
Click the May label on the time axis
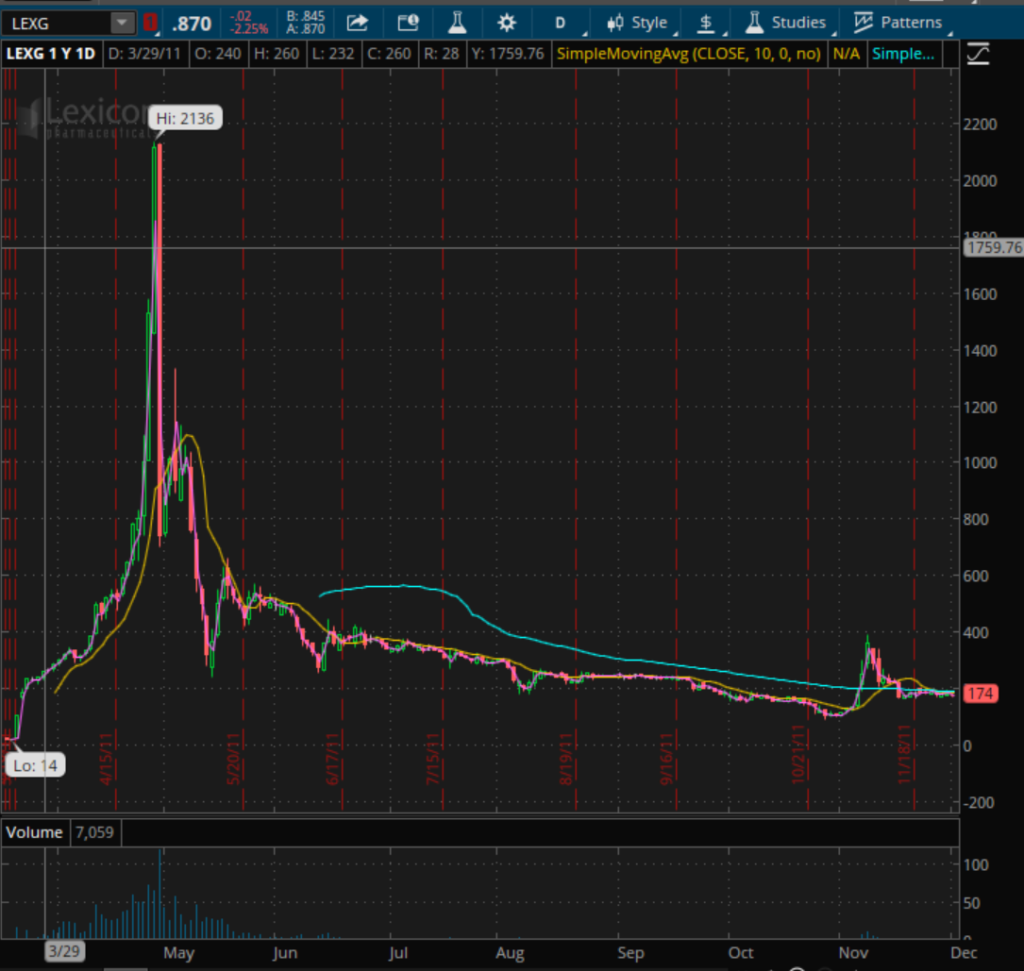179,953
